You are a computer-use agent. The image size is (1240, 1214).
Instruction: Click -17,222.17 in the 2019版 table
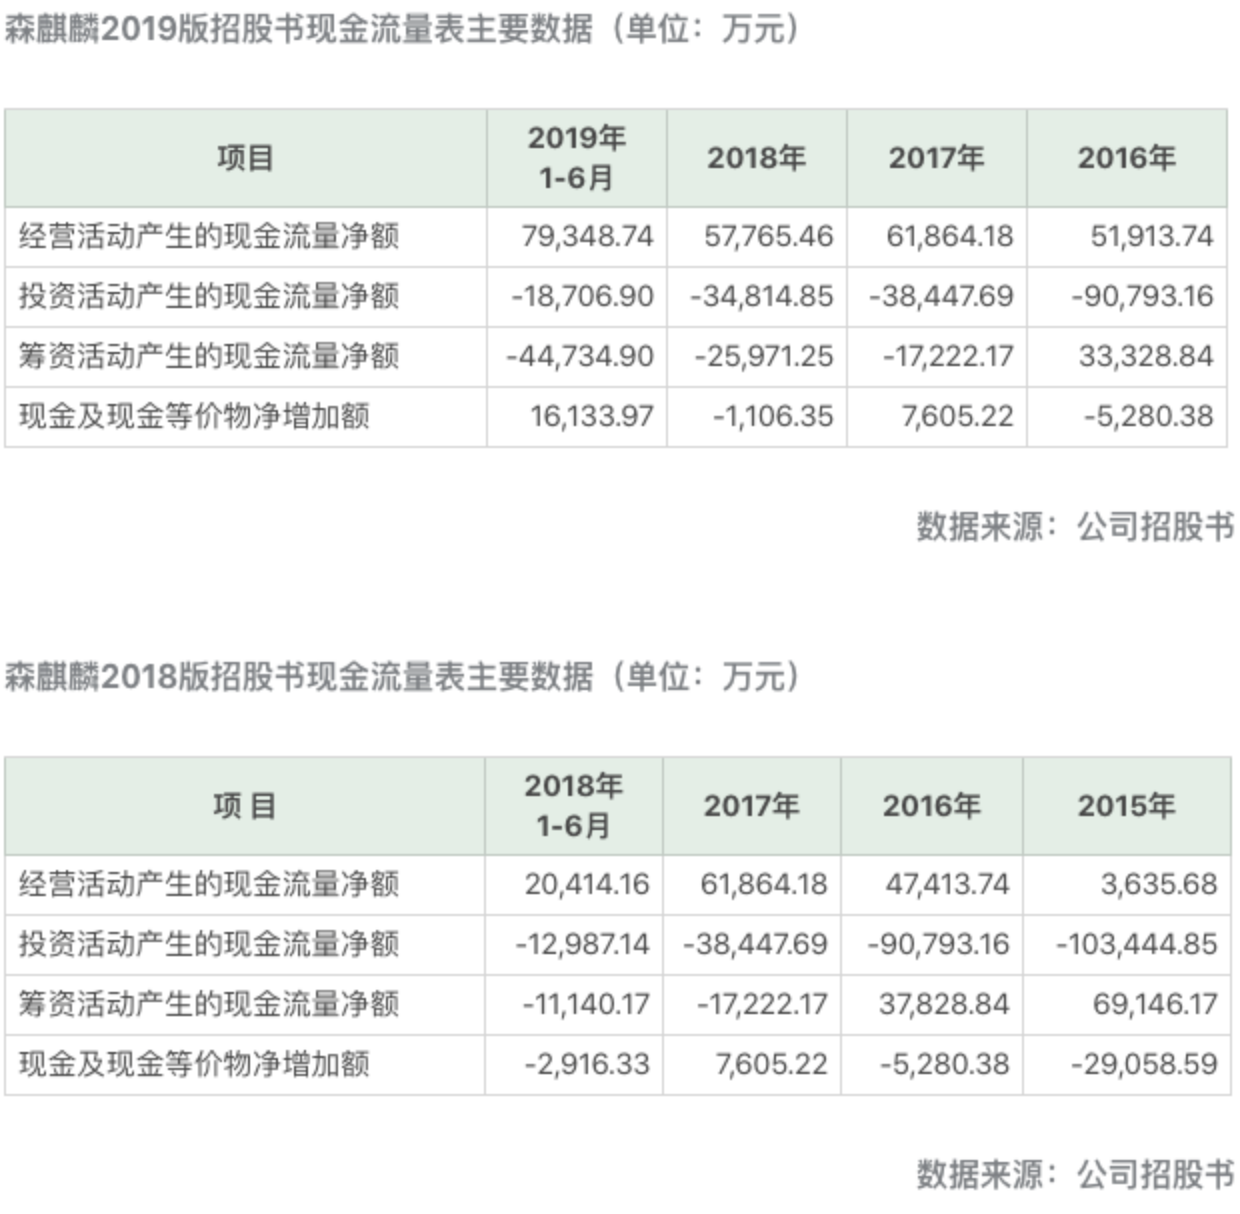948,356
